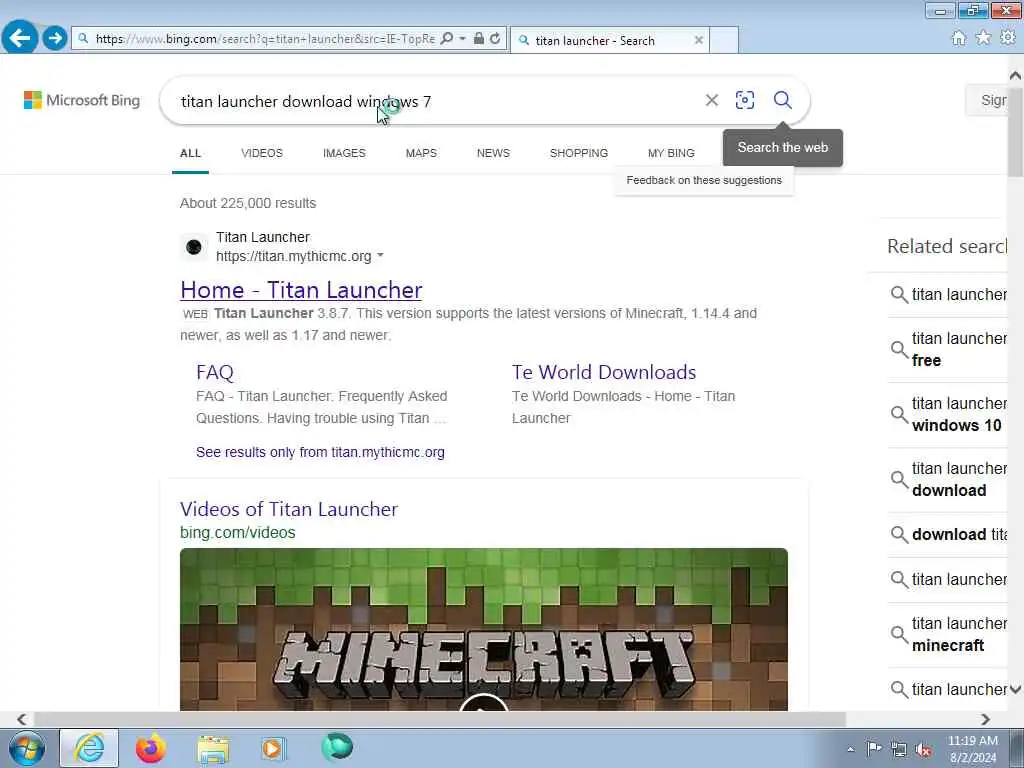Switch to the VIDEOS tab
The width and height of the screenshot is (1024, 768).
tap(262, 153)
